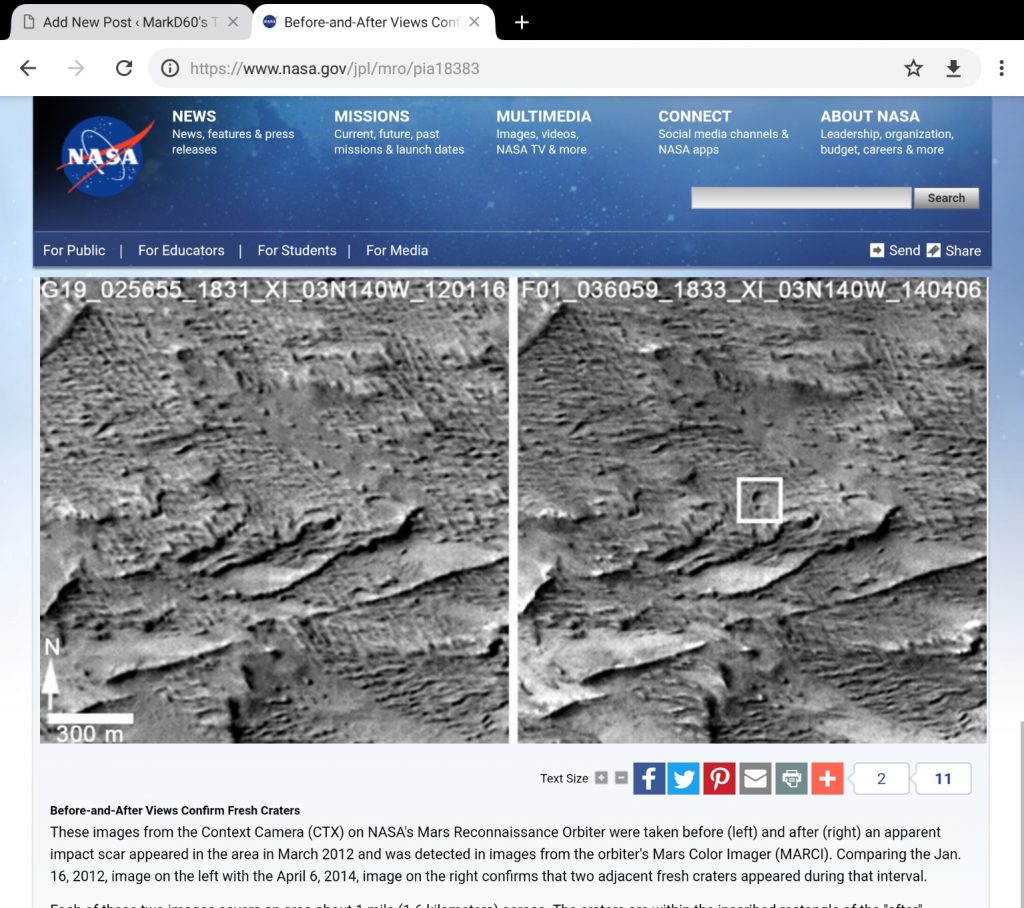
Task: Close the Before-and-After Views tab
Action: pyautogui.click(x=474, y=22)
